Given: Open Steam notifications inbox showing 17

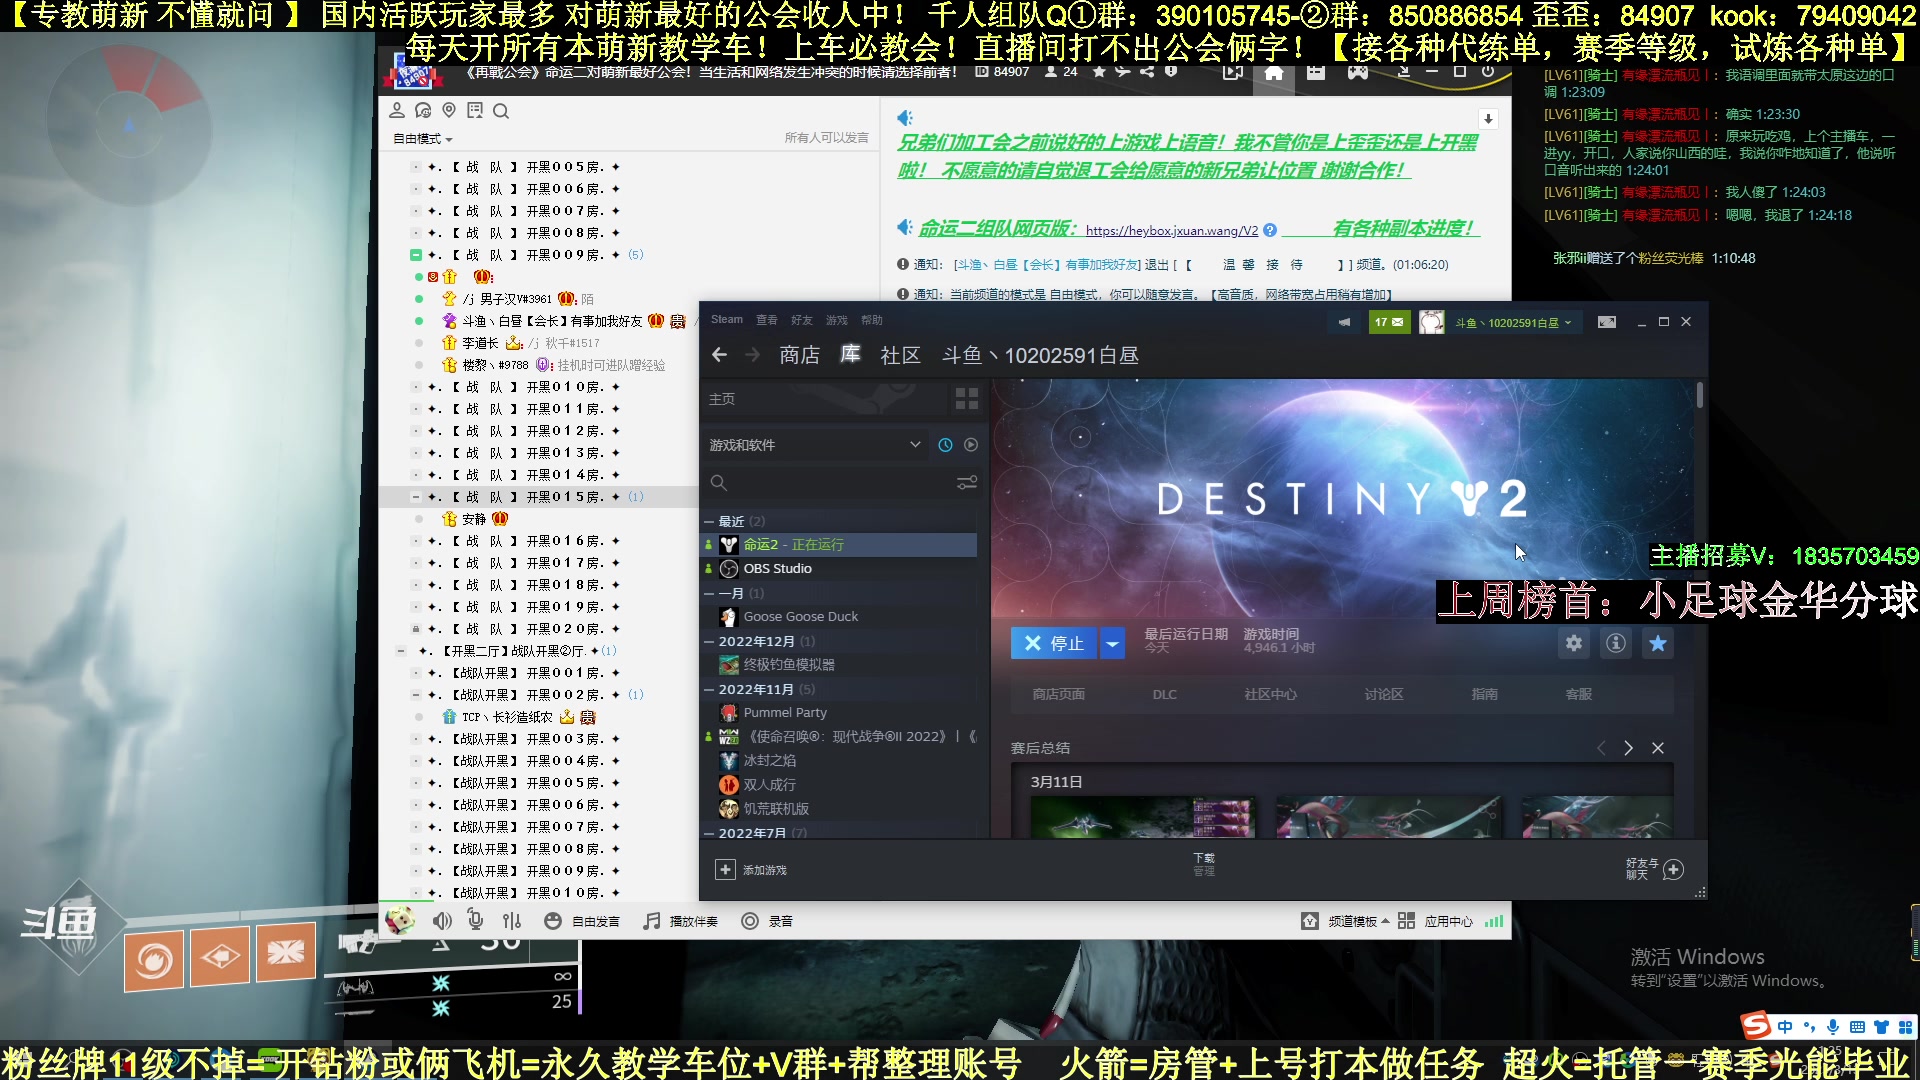Looking at the screenshot, I should [x=1389, y=322].
